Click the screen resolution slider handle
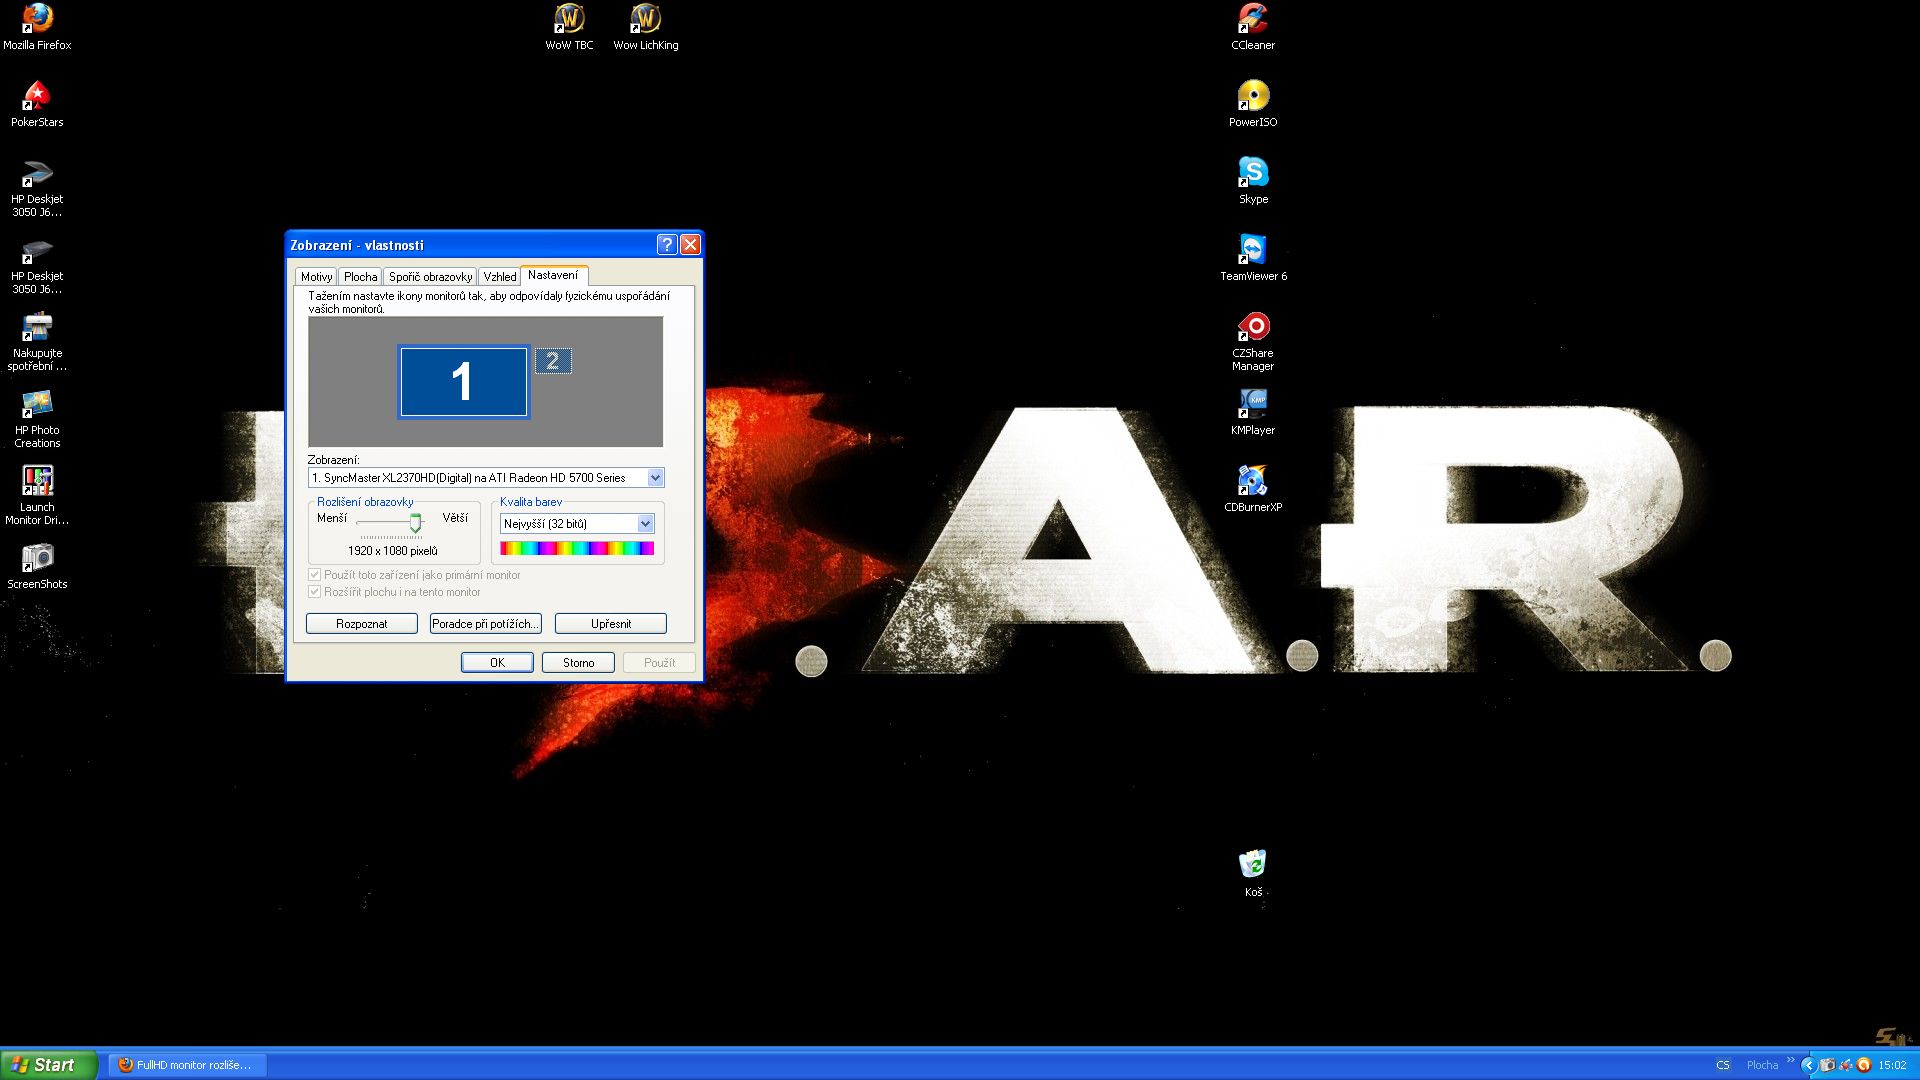 [x=415, y=523]
